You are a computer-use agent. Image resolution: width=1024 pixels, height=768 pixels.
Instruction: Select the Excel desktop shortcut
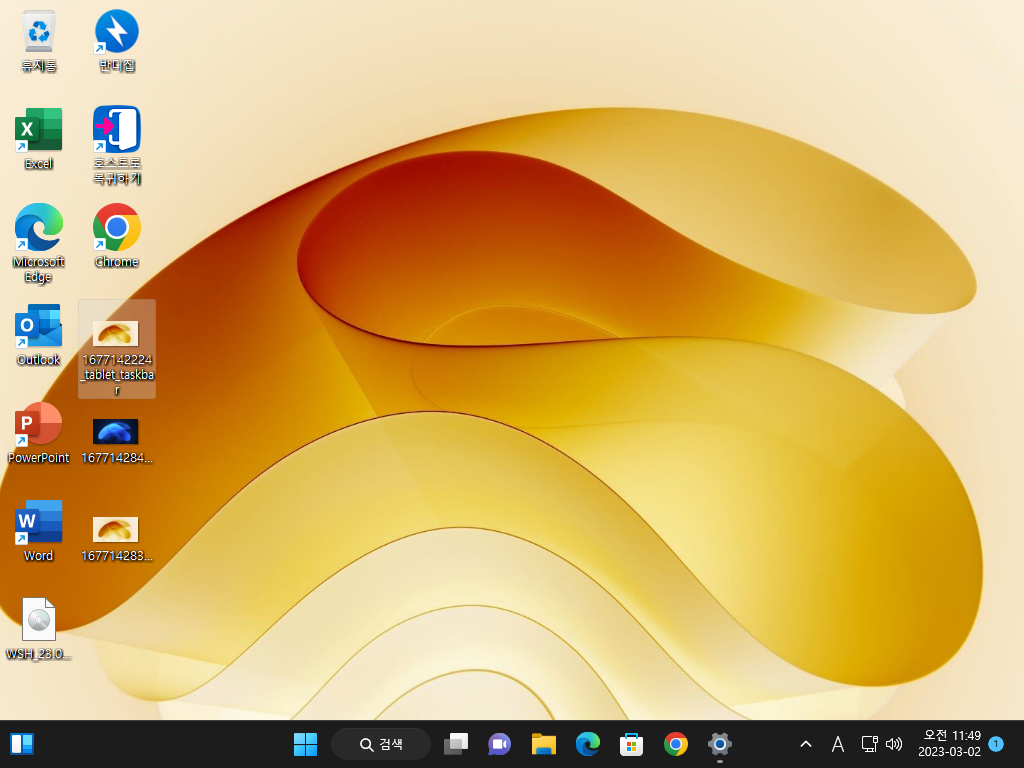click(39, 138)
